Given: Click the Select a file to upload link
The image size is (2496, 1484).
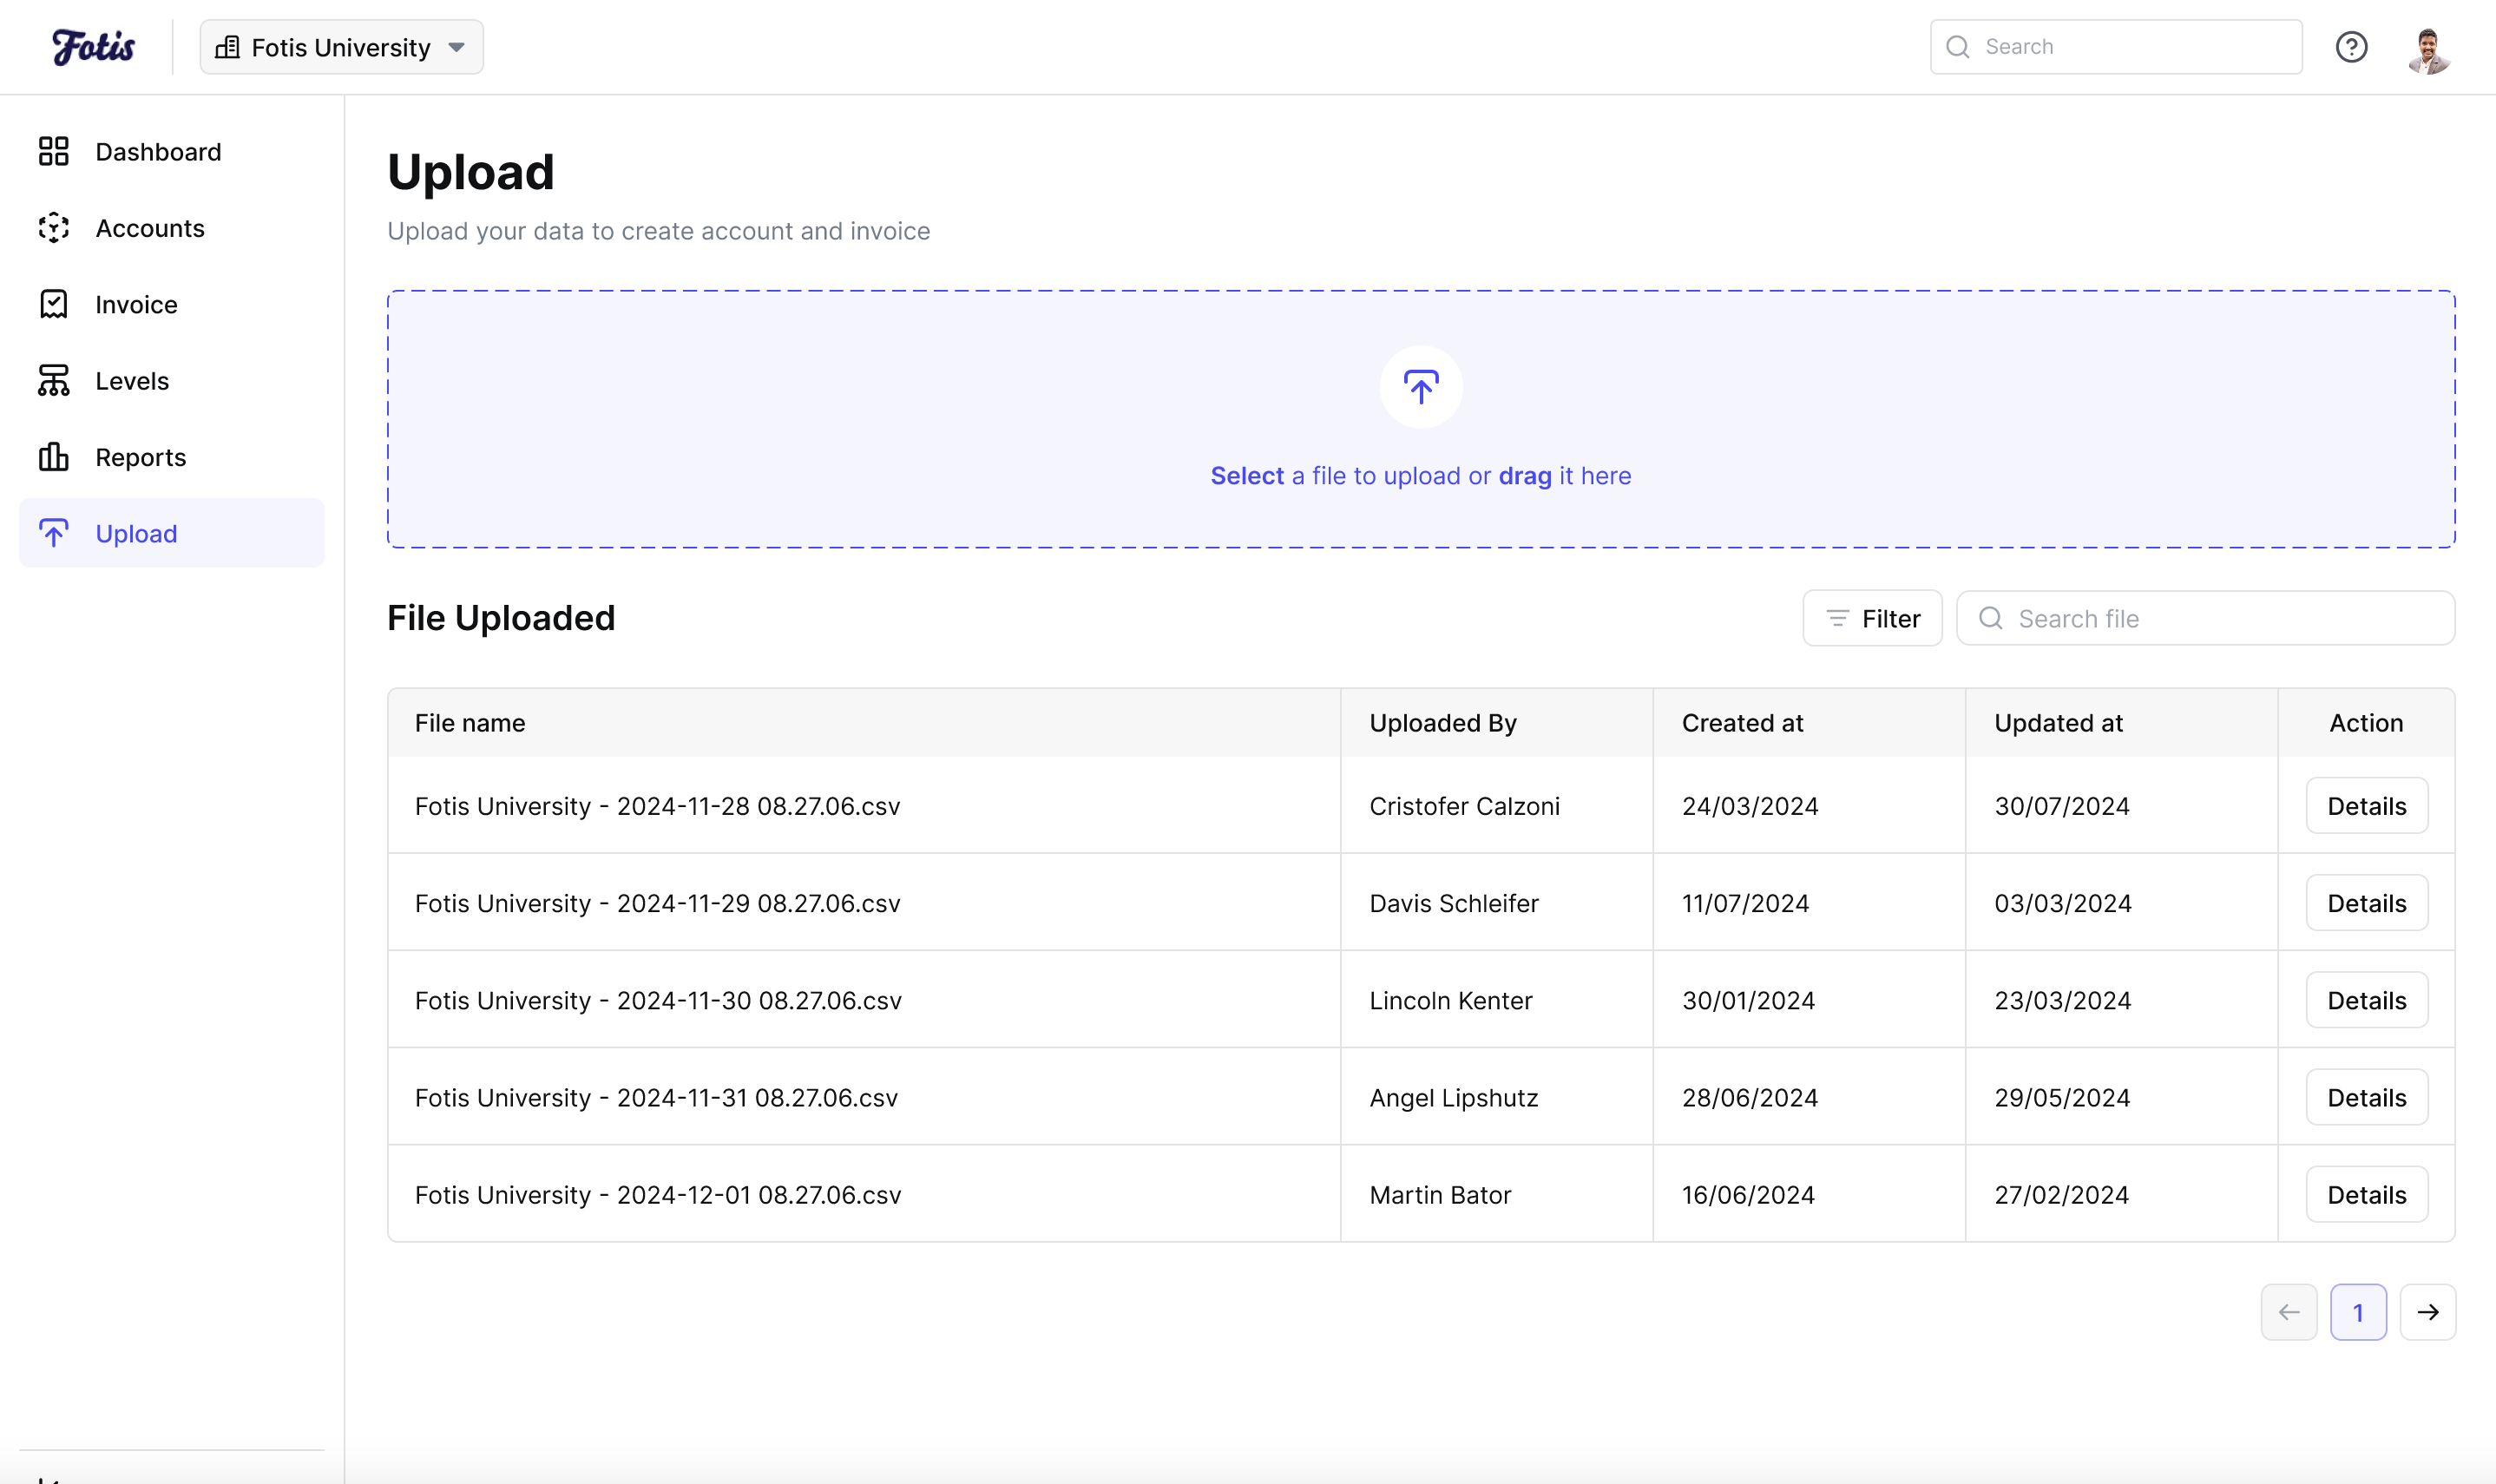Looking at the screenshot, I should pyautogui.click(x=1247, y=476).
